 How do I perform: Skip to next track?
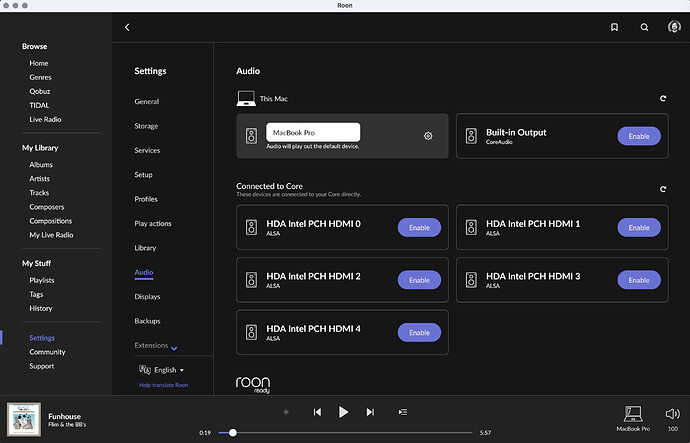(370, 412)
